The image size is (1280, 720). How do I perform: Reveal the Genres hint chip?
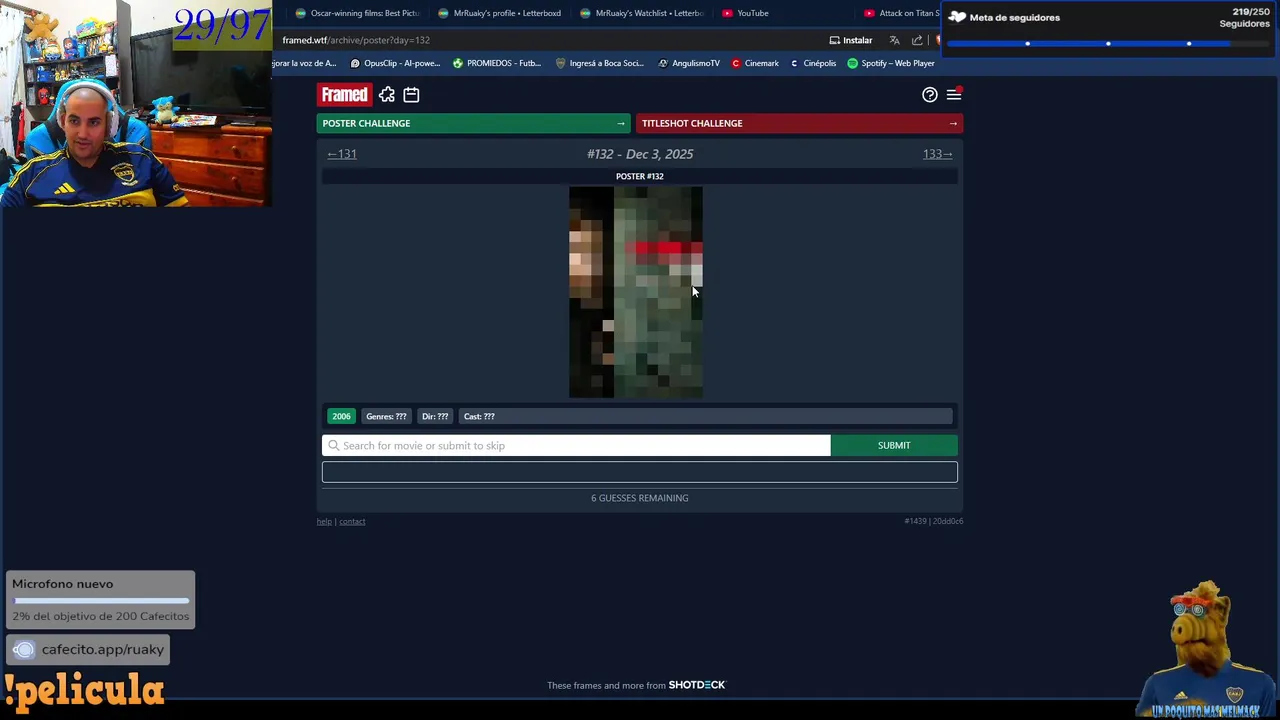click(x=386, y=416)
